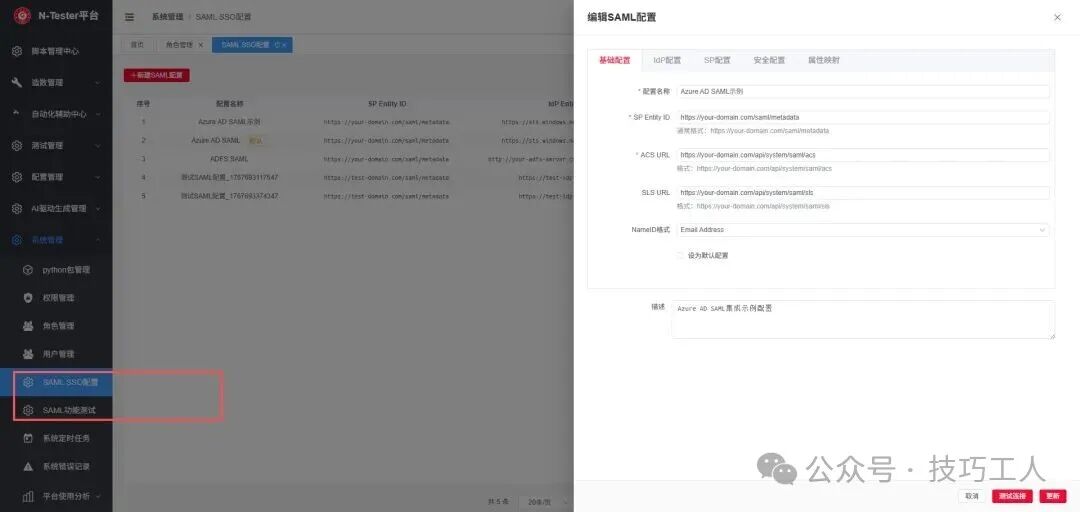Switch to the SP配置 tab
Screen dimensions: 1080x512
tap(717, 60)
